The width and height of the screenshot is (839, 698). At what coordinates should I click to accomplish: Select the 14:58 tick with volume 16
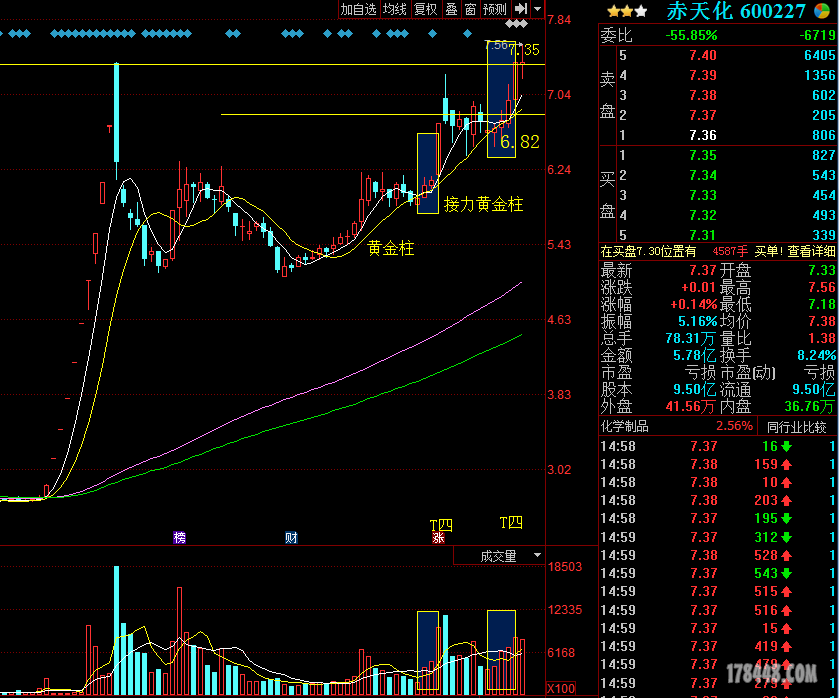tap(718, 446)
